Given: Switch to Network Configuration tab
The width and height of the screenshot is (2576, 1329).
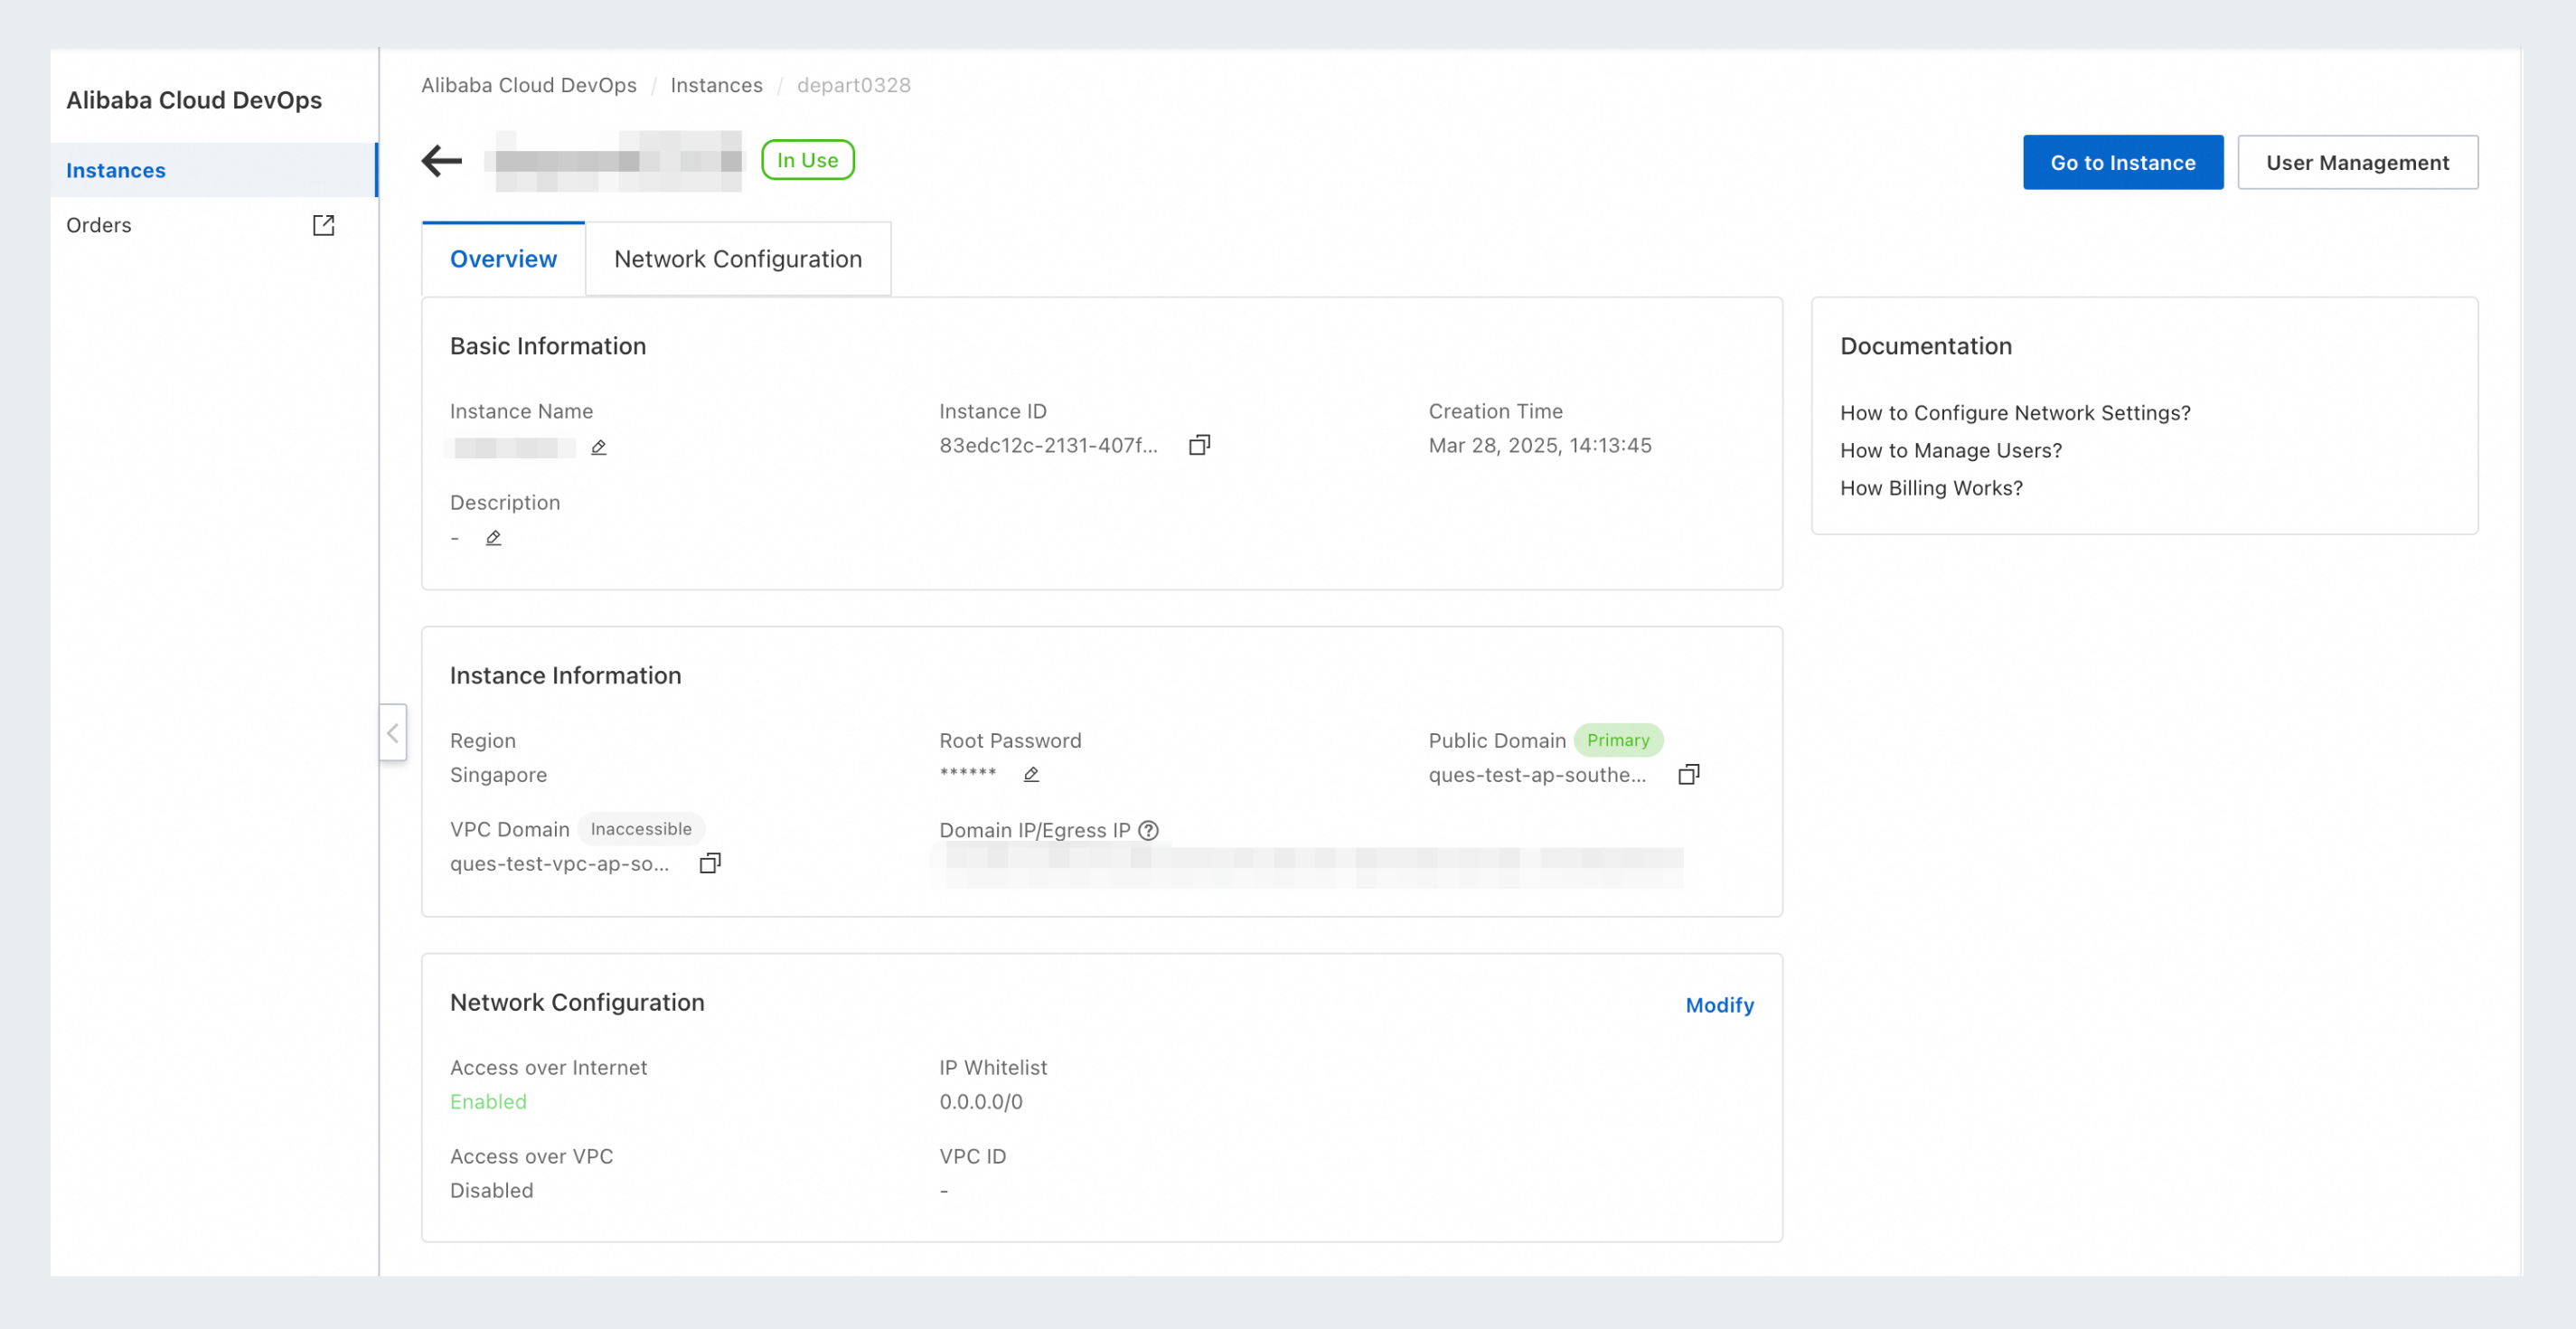Looking at the screenshot, I should pos(737,259).
